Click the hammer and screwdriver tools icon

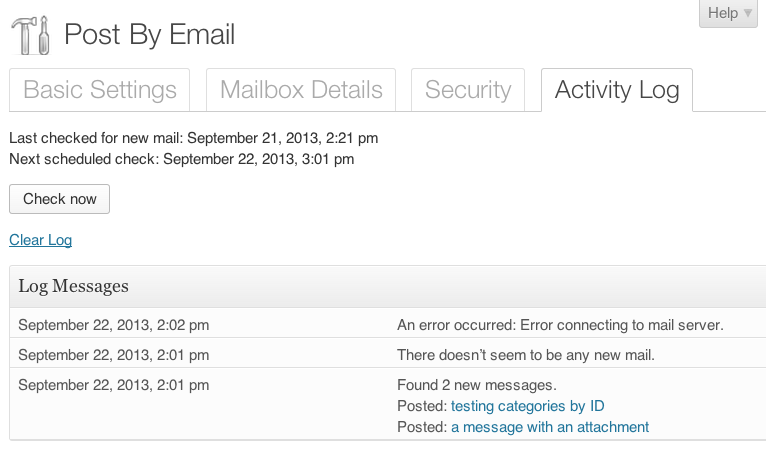pos(30,35)
